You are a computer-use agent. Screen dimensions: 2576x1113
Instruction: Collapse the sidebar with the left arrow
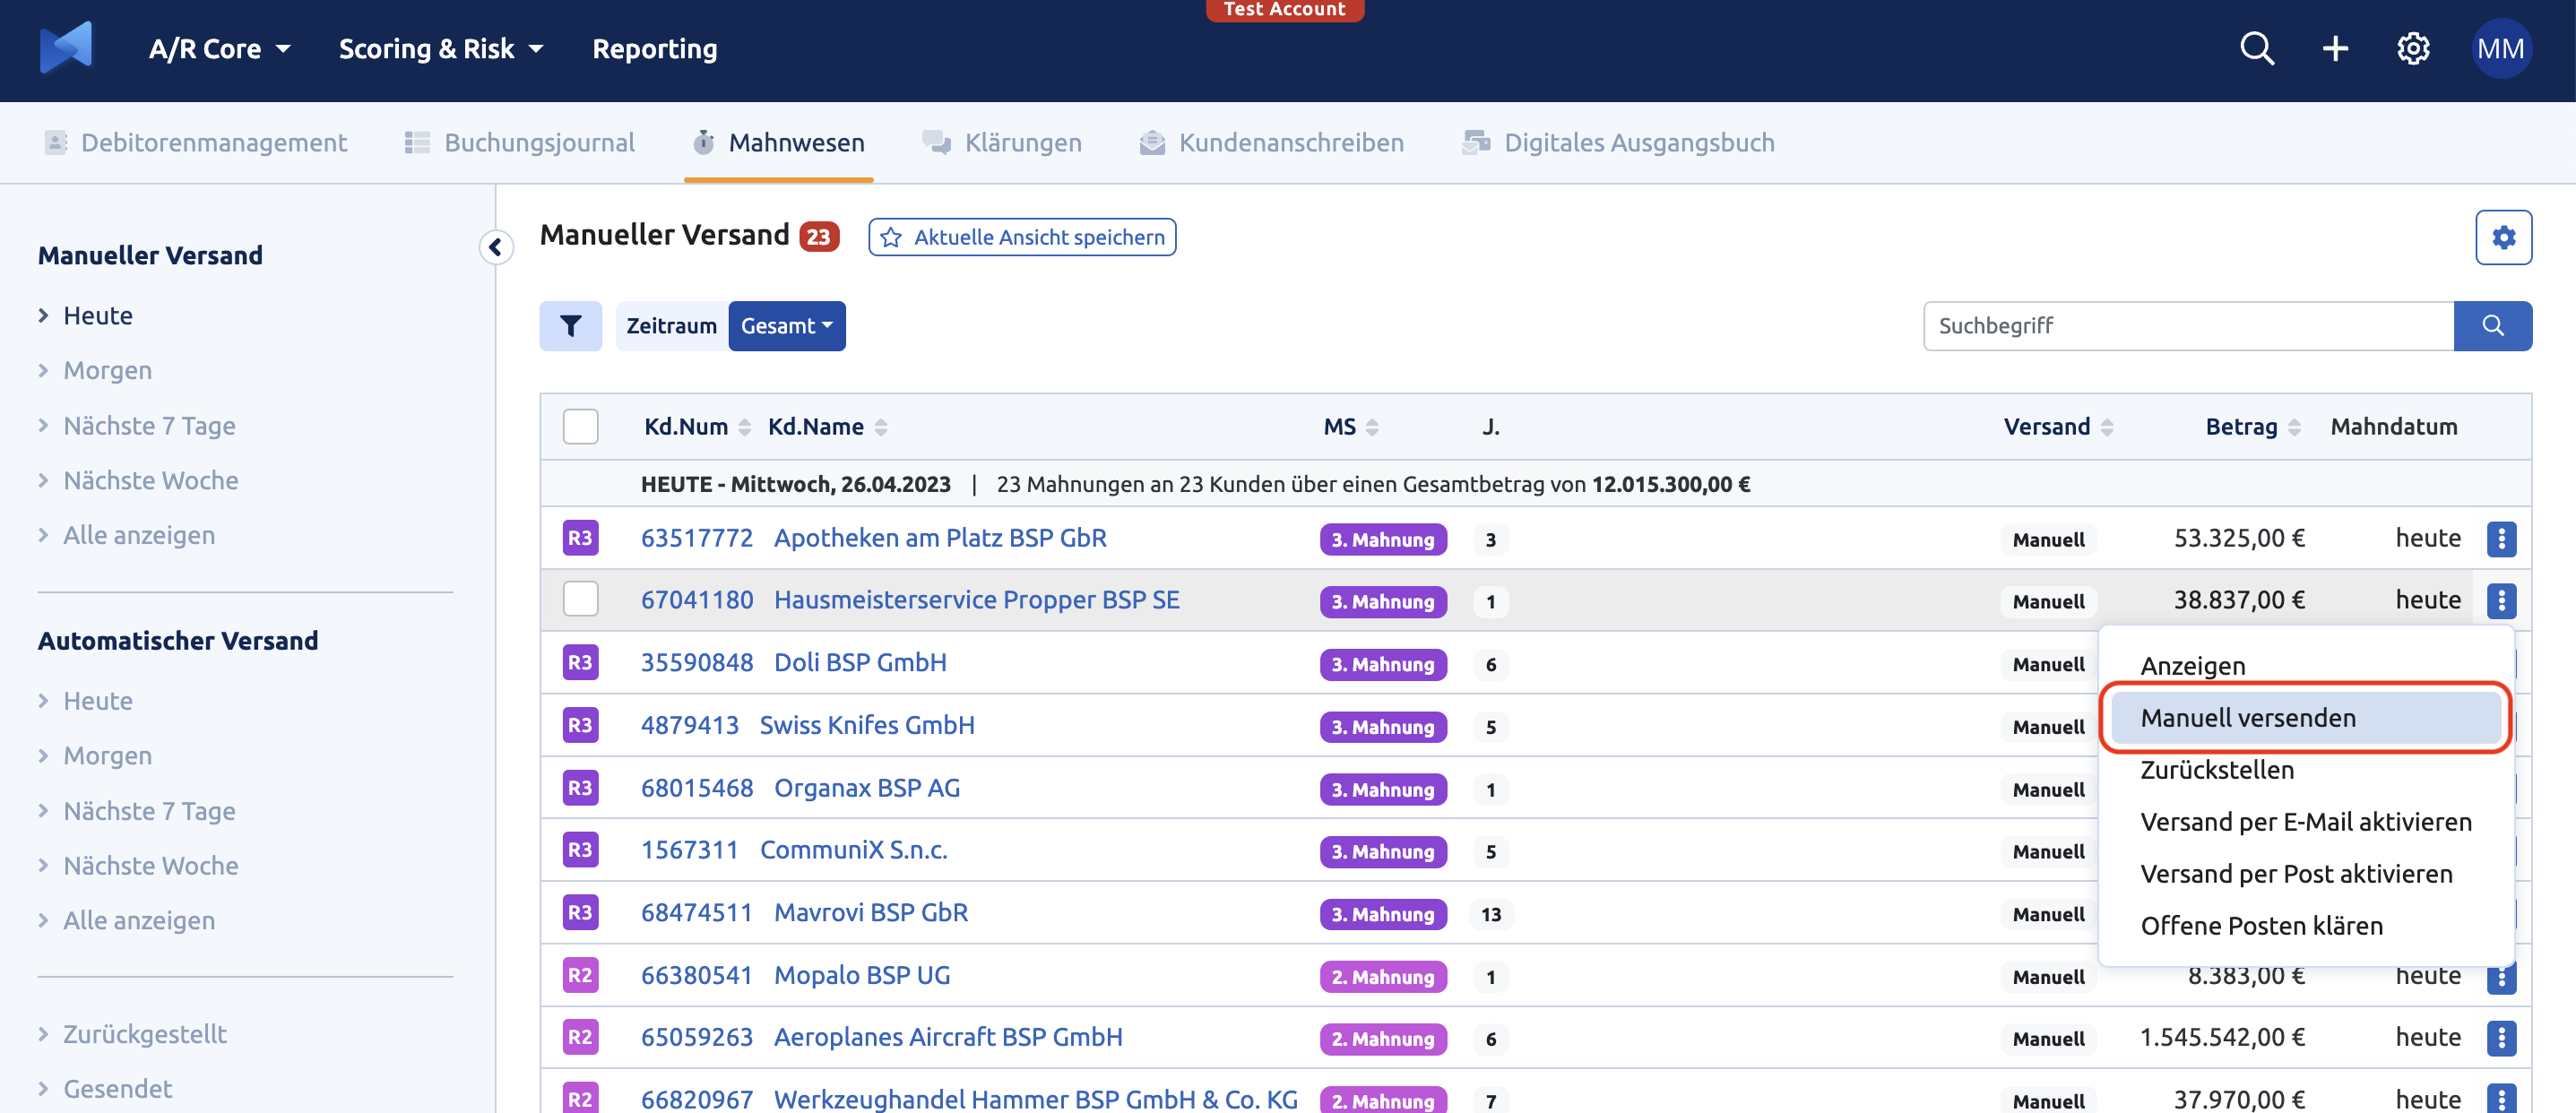tap(496, 247)
